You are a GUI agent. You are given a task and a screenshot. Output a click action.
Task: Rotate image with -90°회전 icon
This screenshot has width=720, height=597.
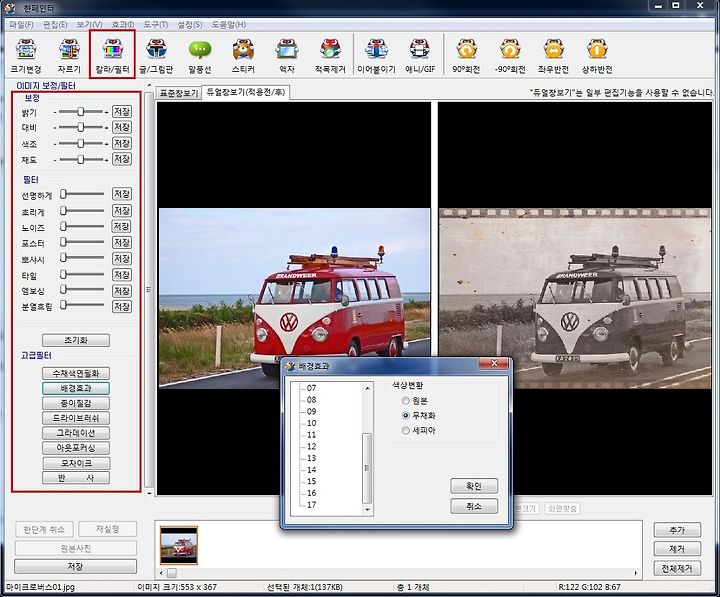tap(510, 56)
